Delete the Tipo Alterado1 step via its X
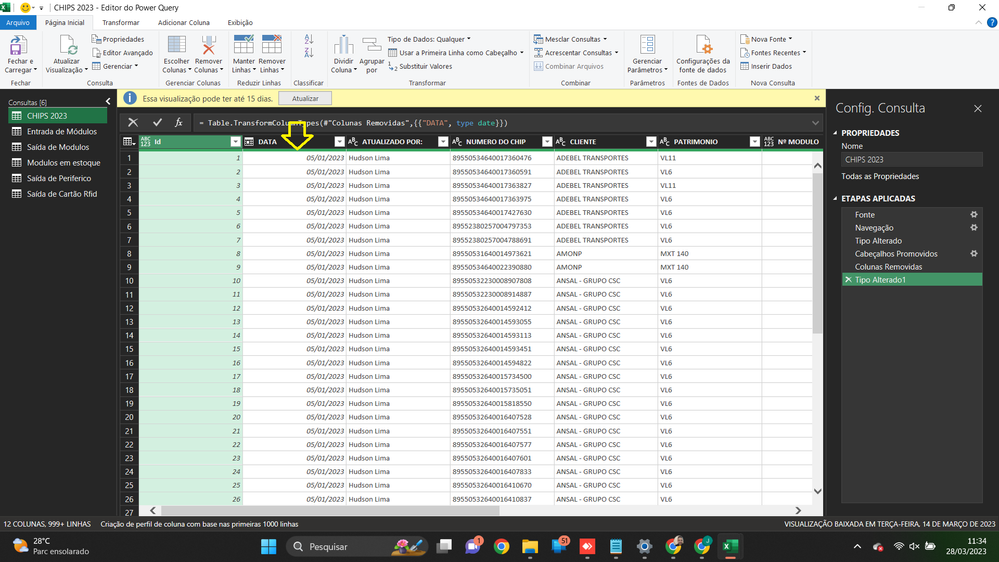Image resolution: width=999 pixels, height=562 pixels. click(848, 280)
